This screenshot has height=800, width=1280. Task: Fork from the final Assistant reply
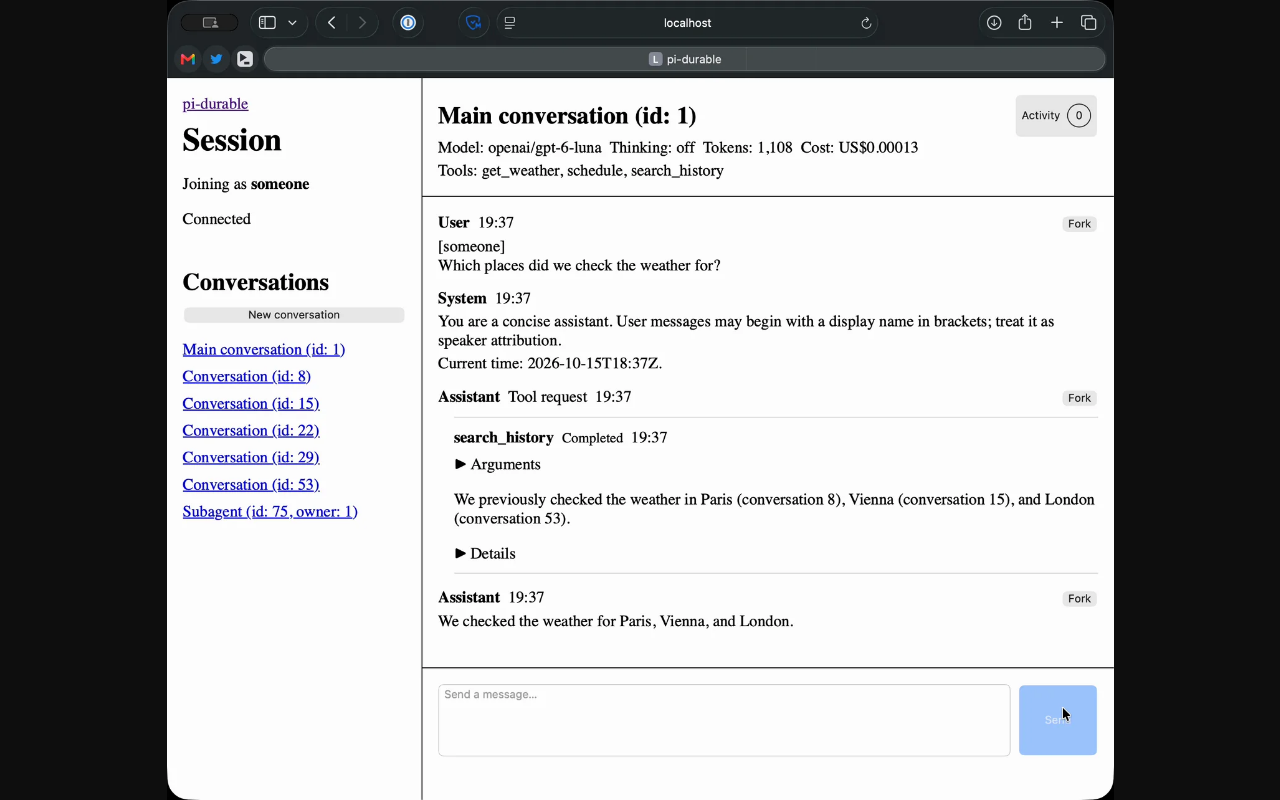[x=1079, y=599]
